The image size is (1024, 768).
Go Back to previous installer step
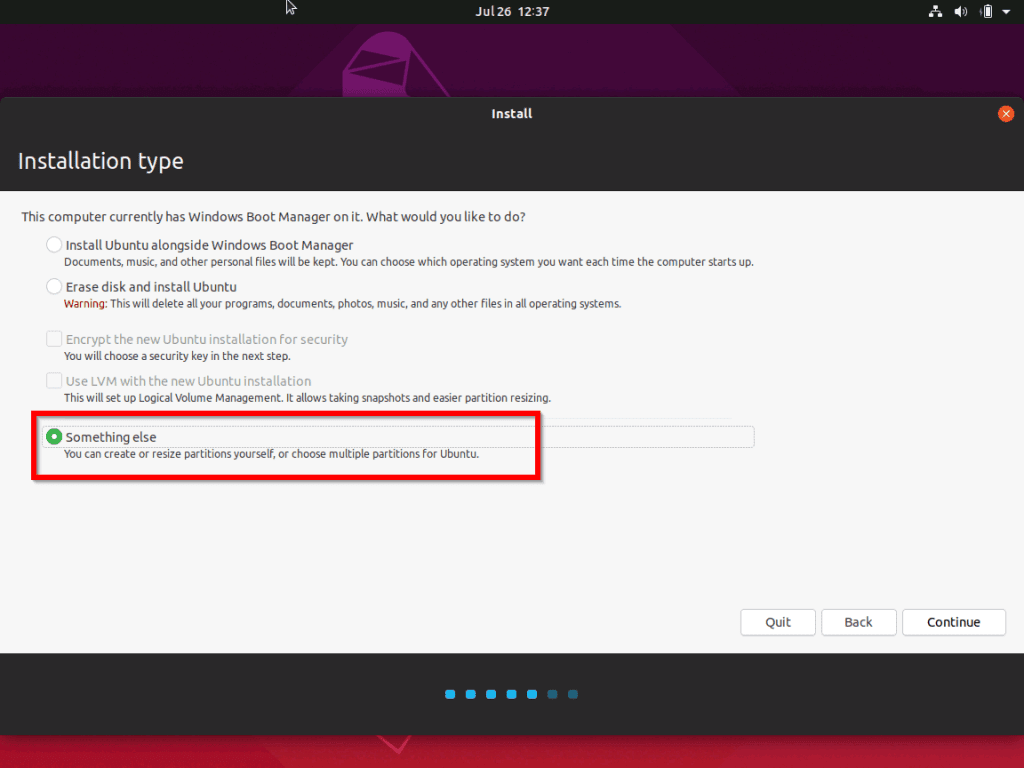click(x=858, y=622)
